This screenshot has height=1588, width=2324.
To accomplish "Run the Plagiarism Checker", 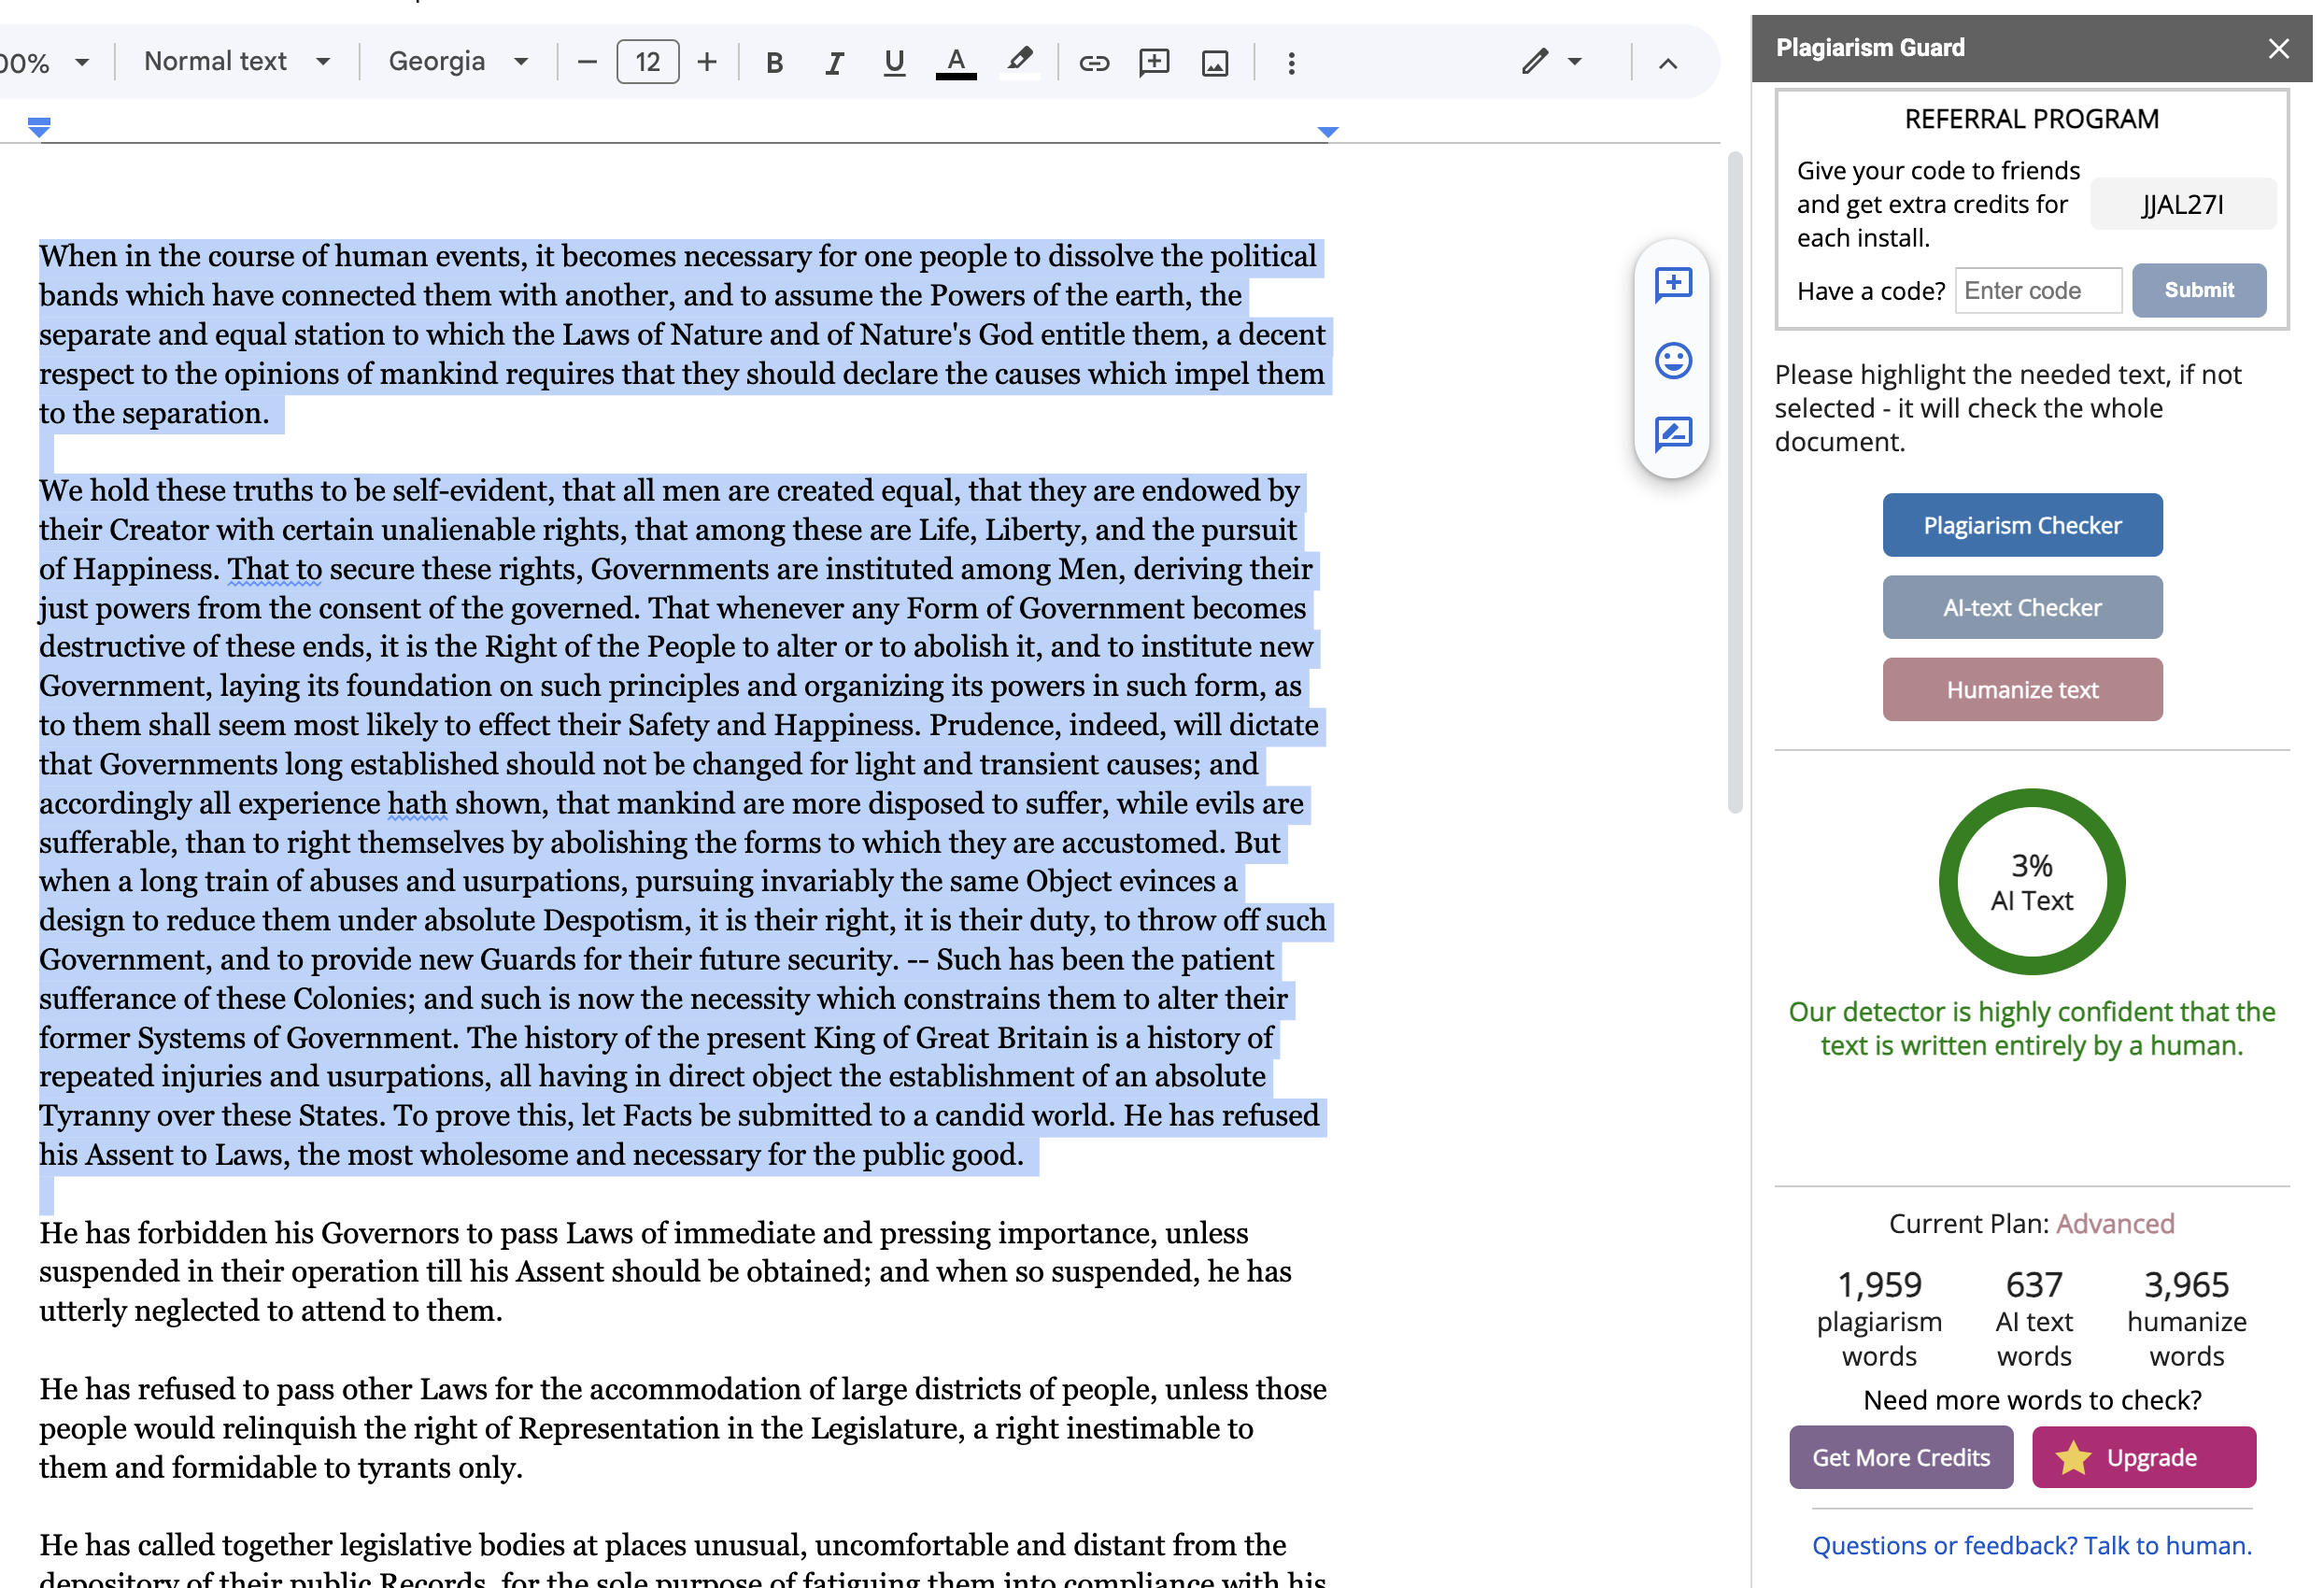I will (2022, 525).
